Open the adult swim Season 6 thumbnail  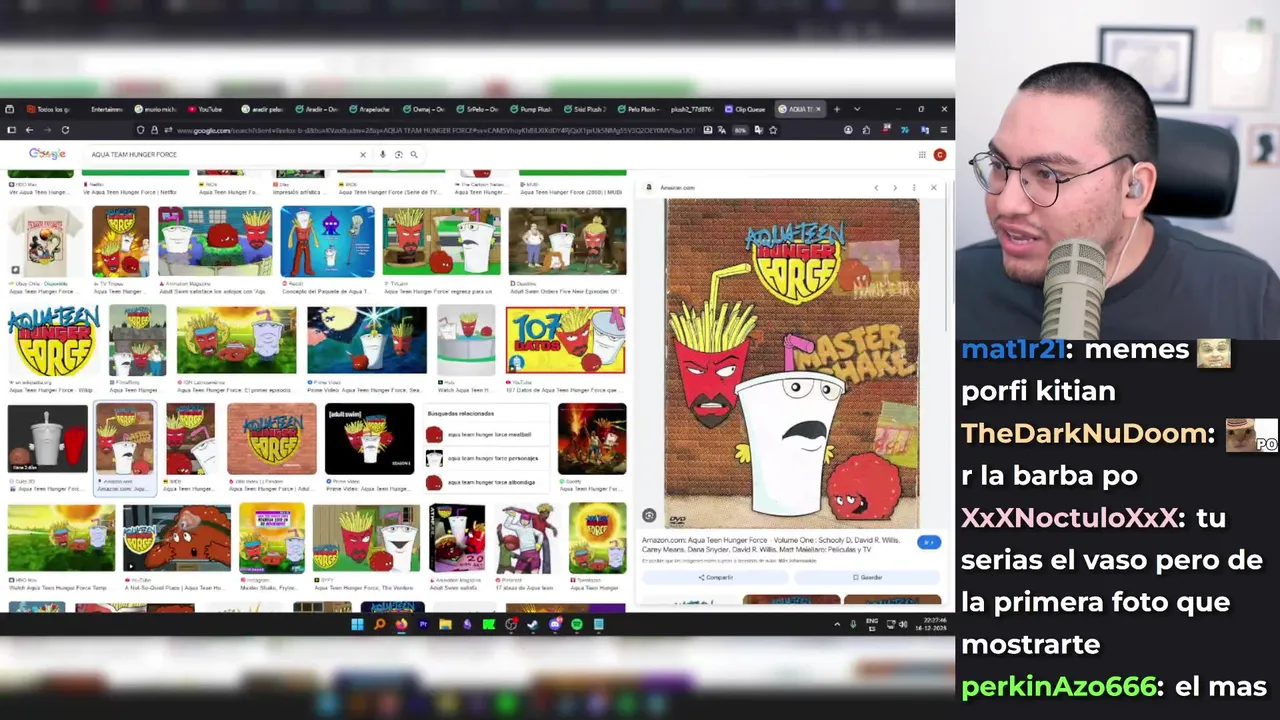tap(369, 438)
